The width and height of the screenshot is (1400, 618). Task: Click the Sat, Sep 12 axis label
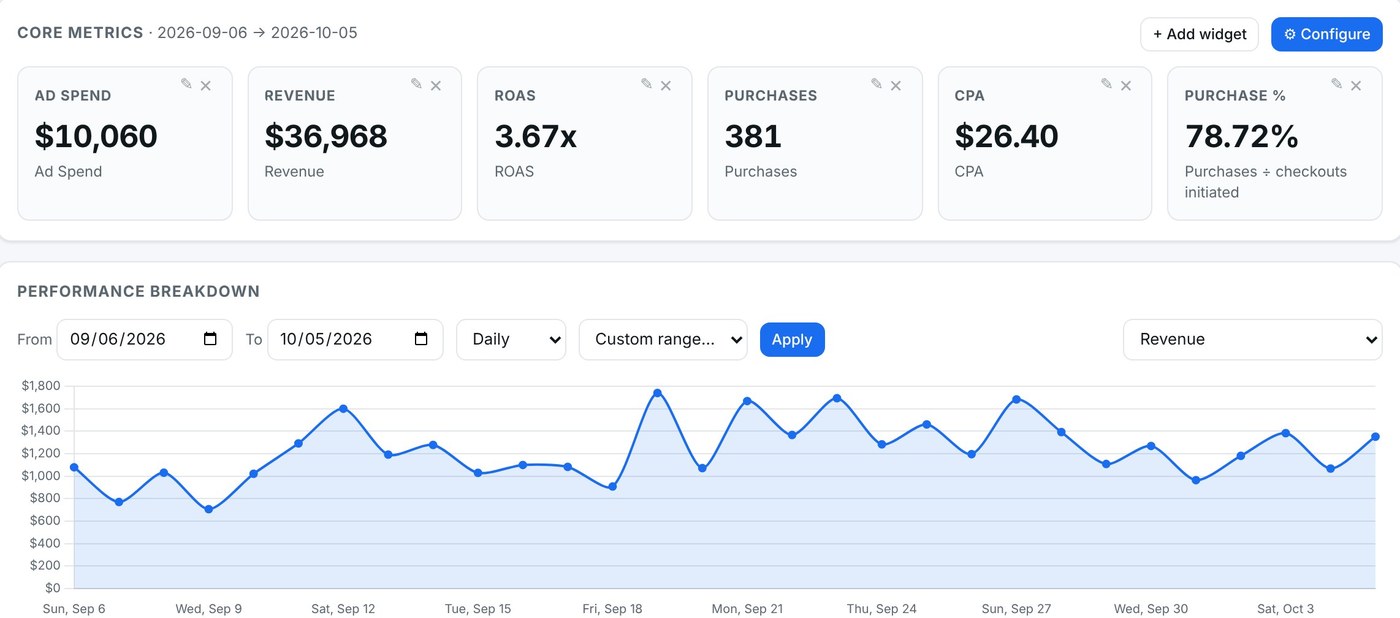(x=343, y=608)
